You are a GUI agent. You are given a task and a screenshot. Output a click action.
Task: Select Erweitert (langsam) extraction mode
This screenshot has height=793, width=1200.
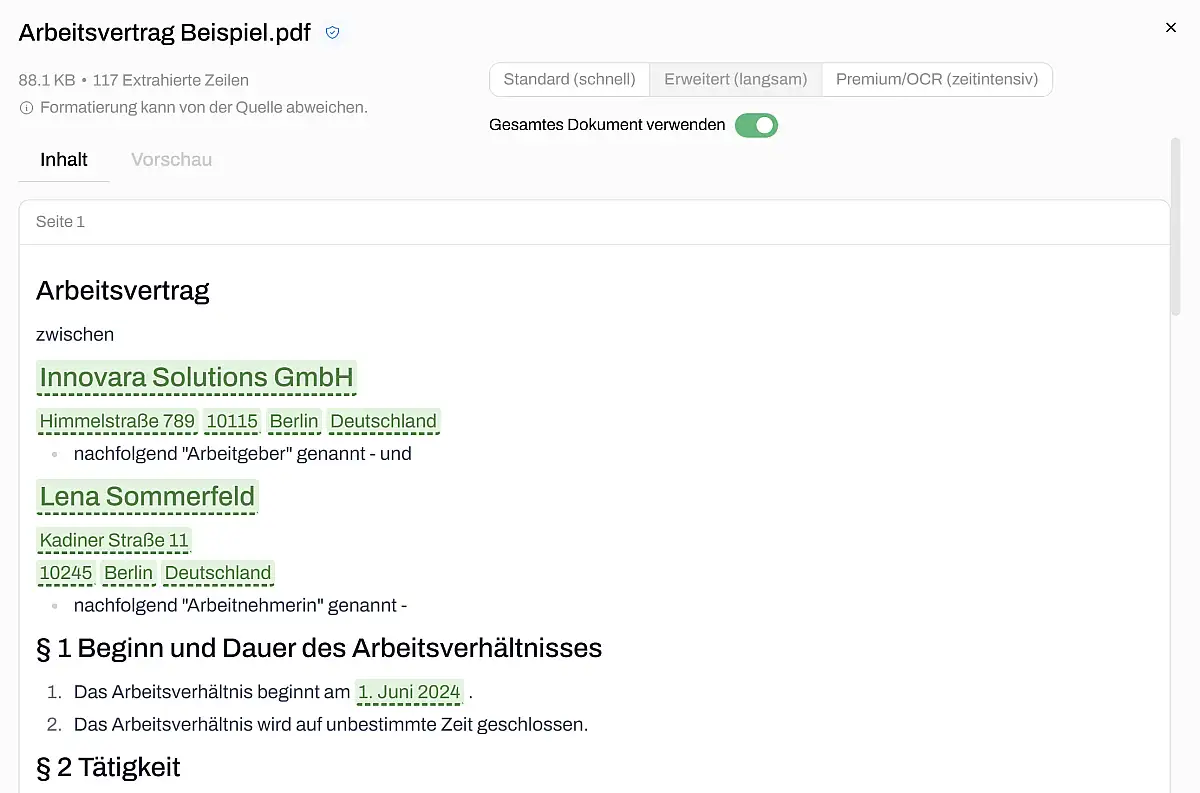[x=735, y=79]
